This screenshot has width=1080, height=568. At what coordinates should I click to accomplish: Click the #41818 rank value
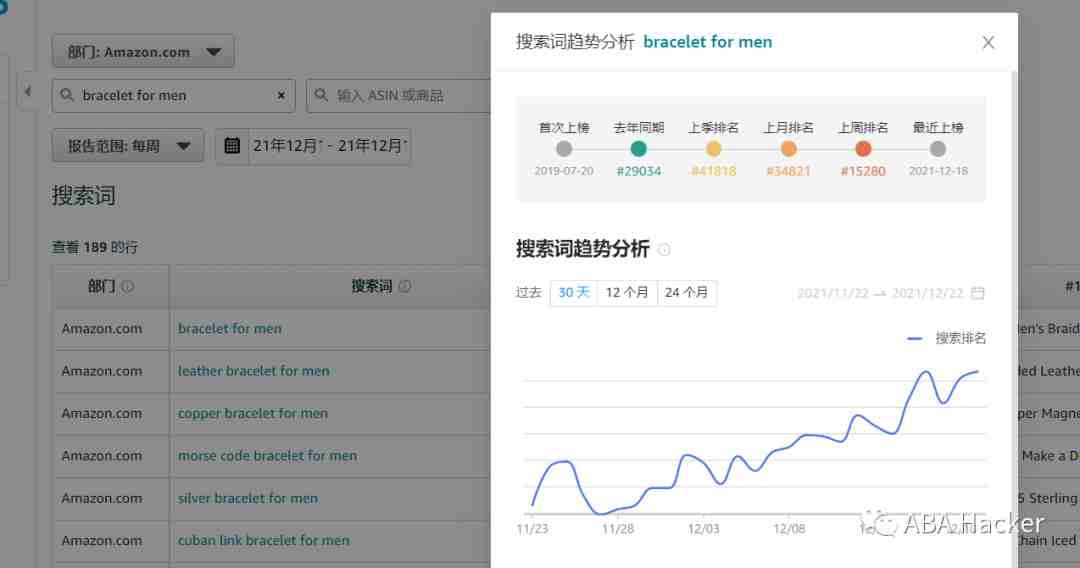click(x=714, y=171)
